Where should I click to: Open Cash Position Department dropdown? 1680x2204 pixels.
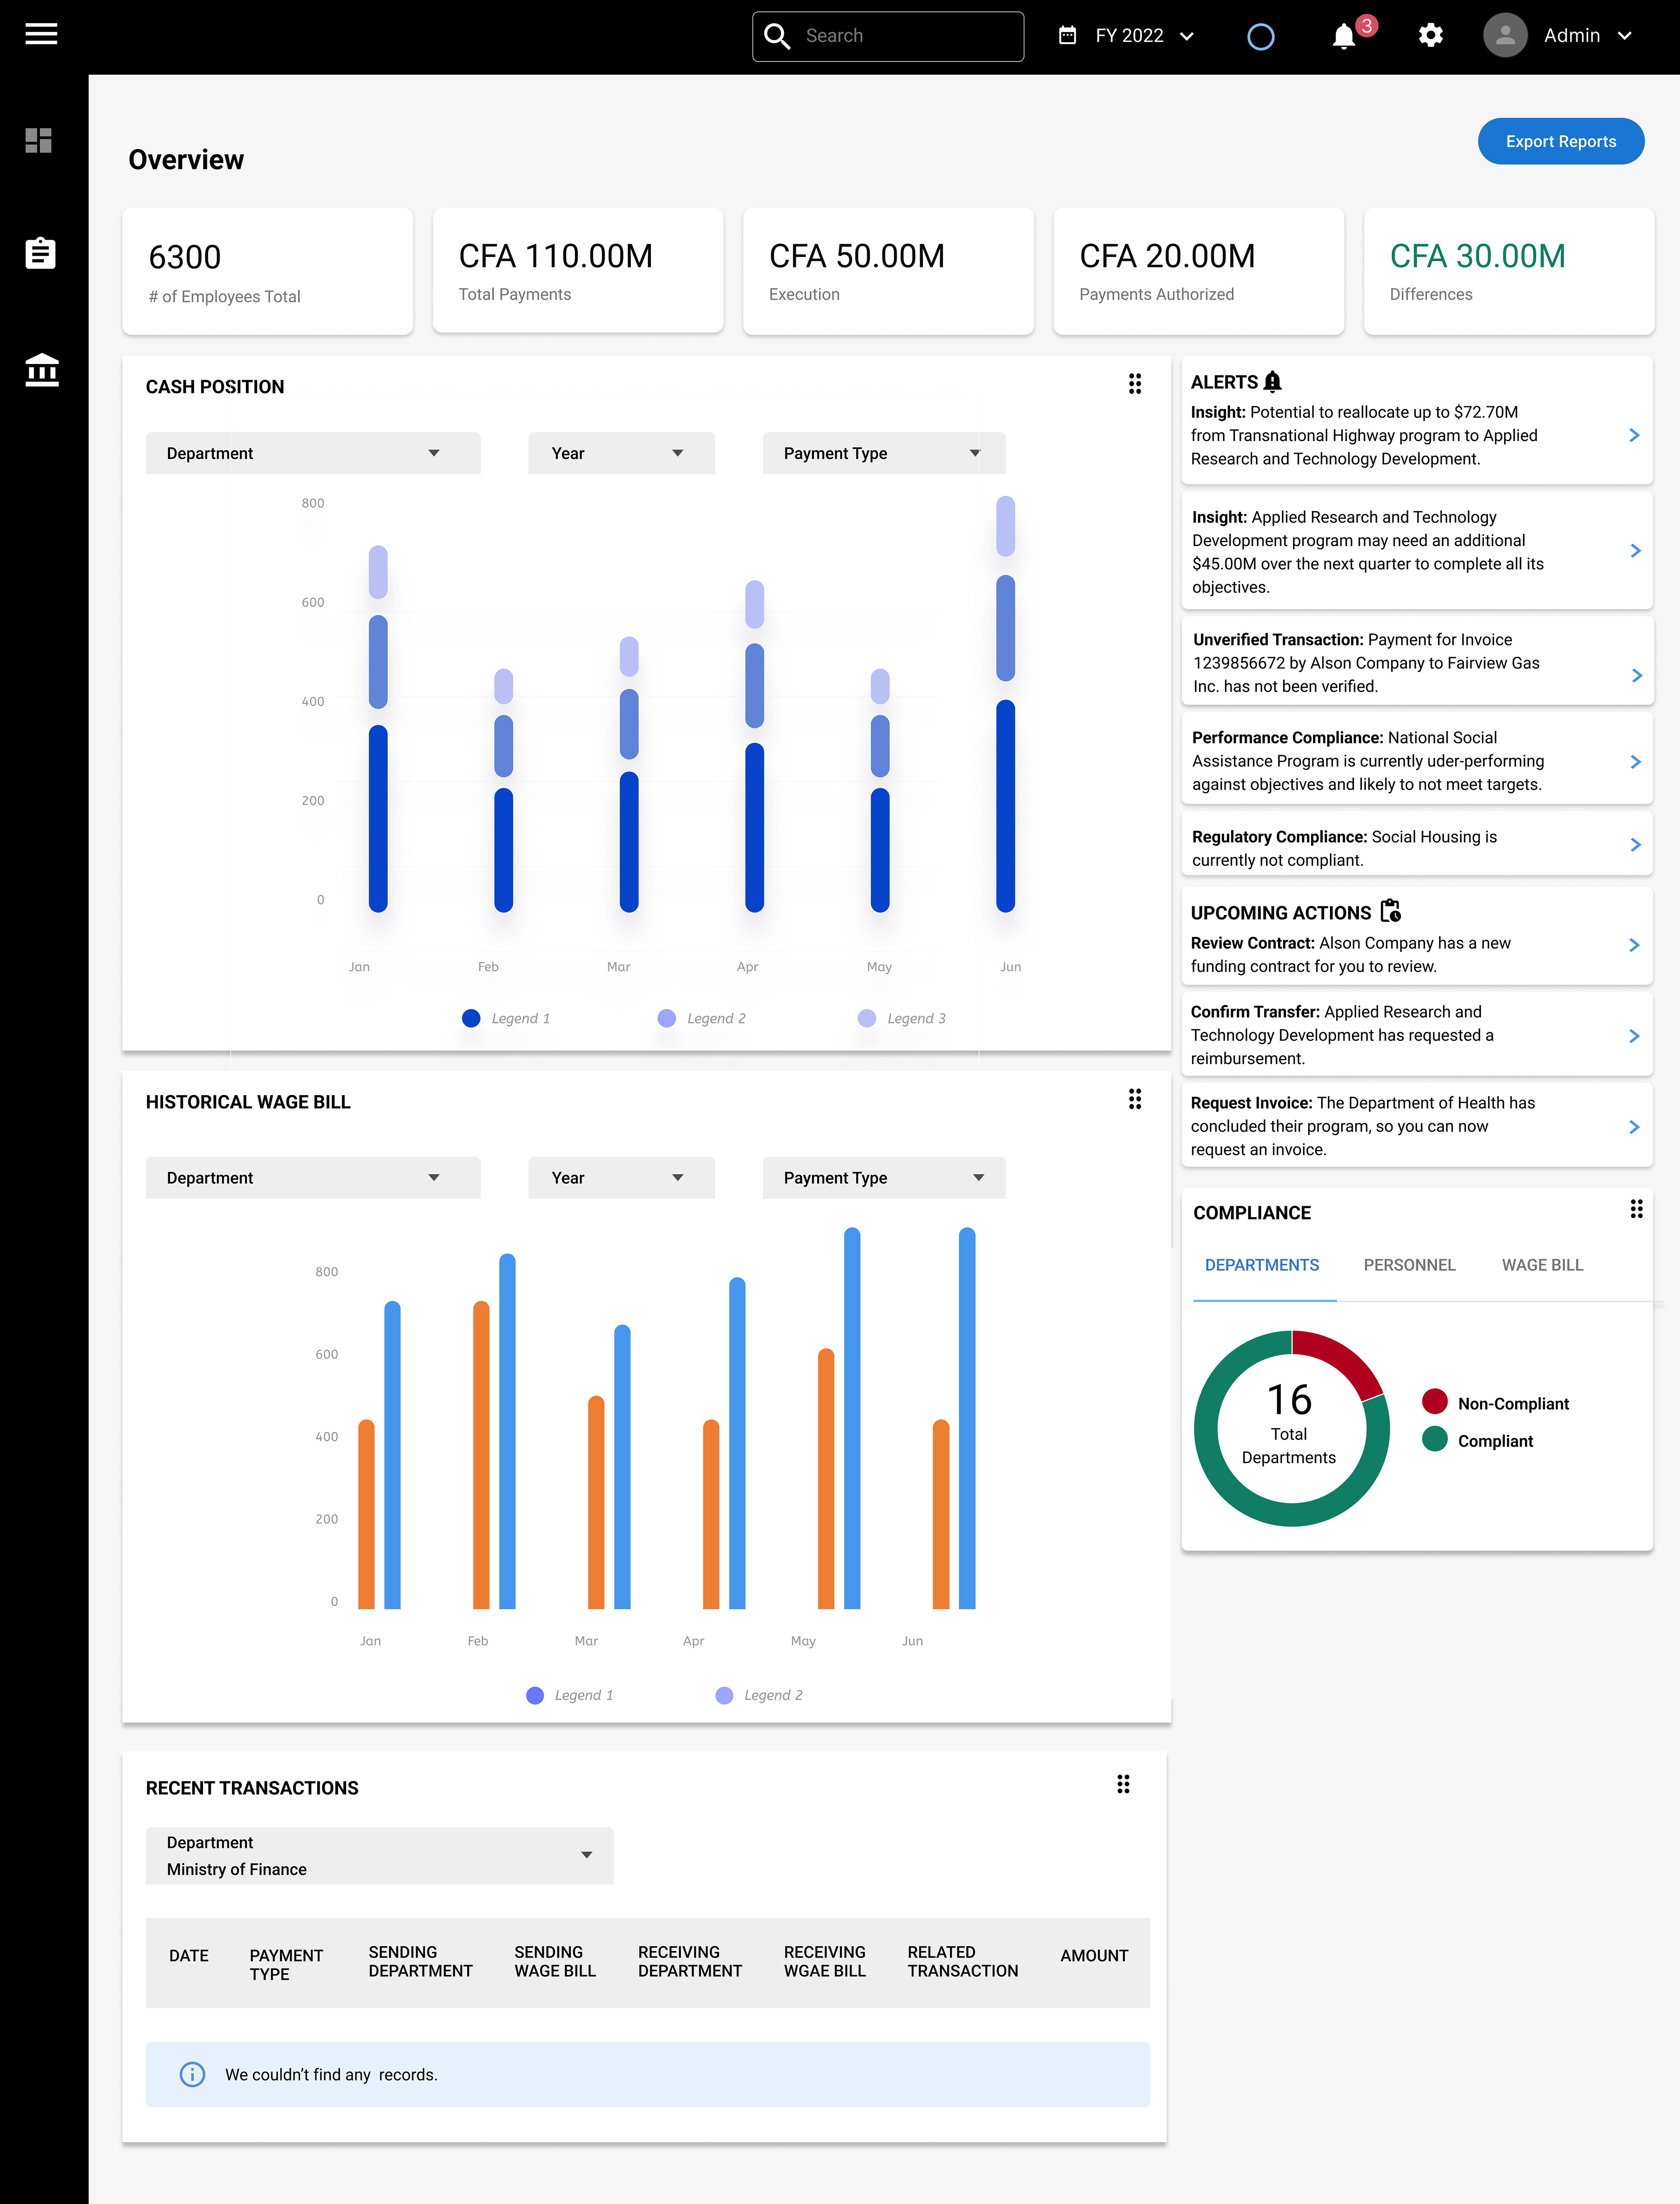pos(313,453)
